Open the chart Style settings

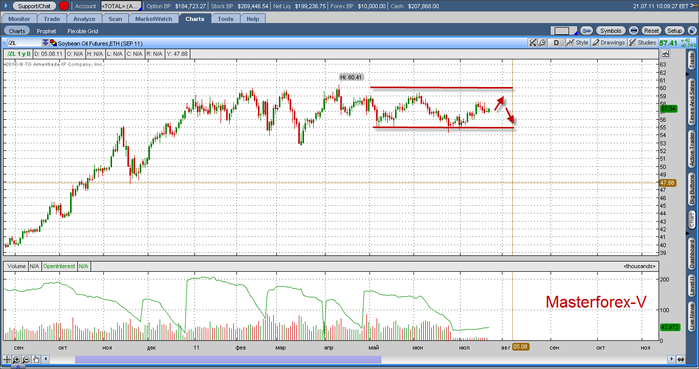(x=577, y=43)
